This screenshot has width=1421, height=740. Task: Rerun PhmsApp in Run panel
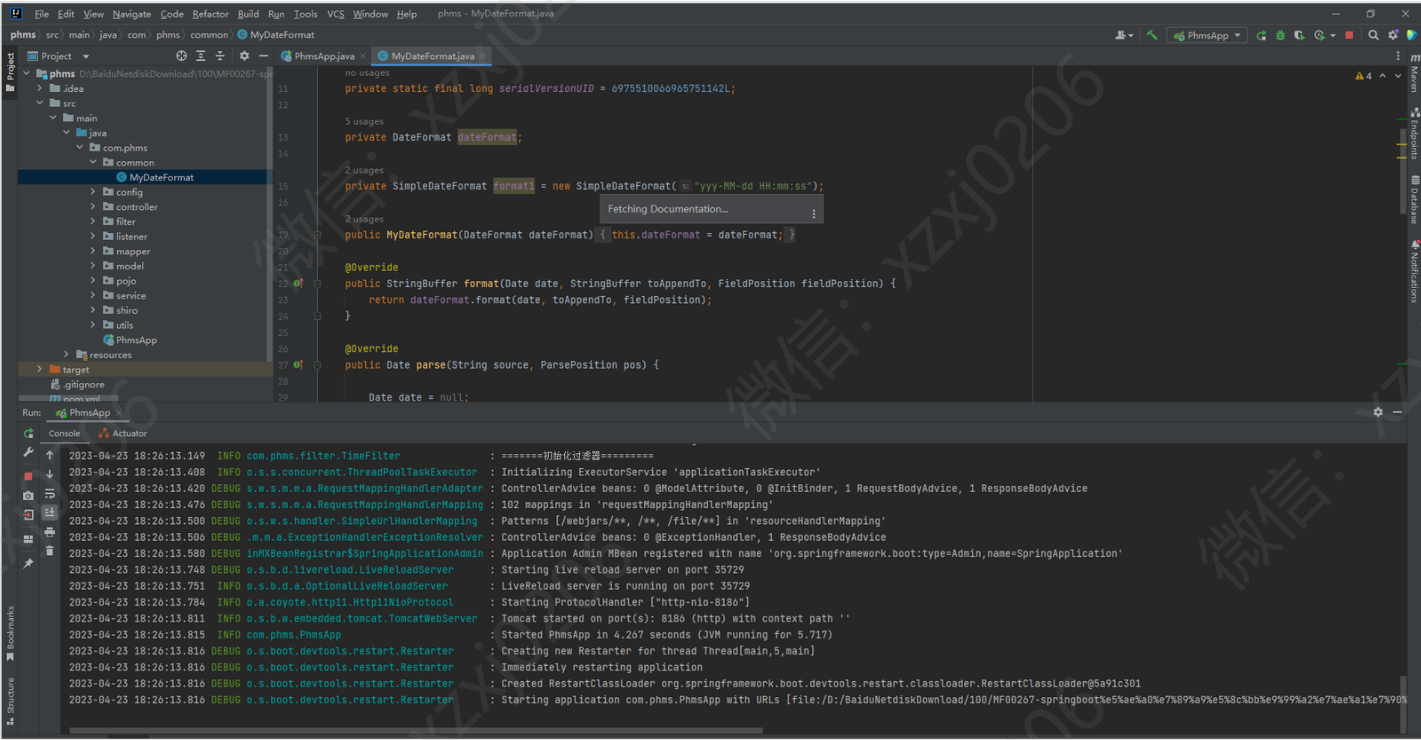[x=28, y=433]
